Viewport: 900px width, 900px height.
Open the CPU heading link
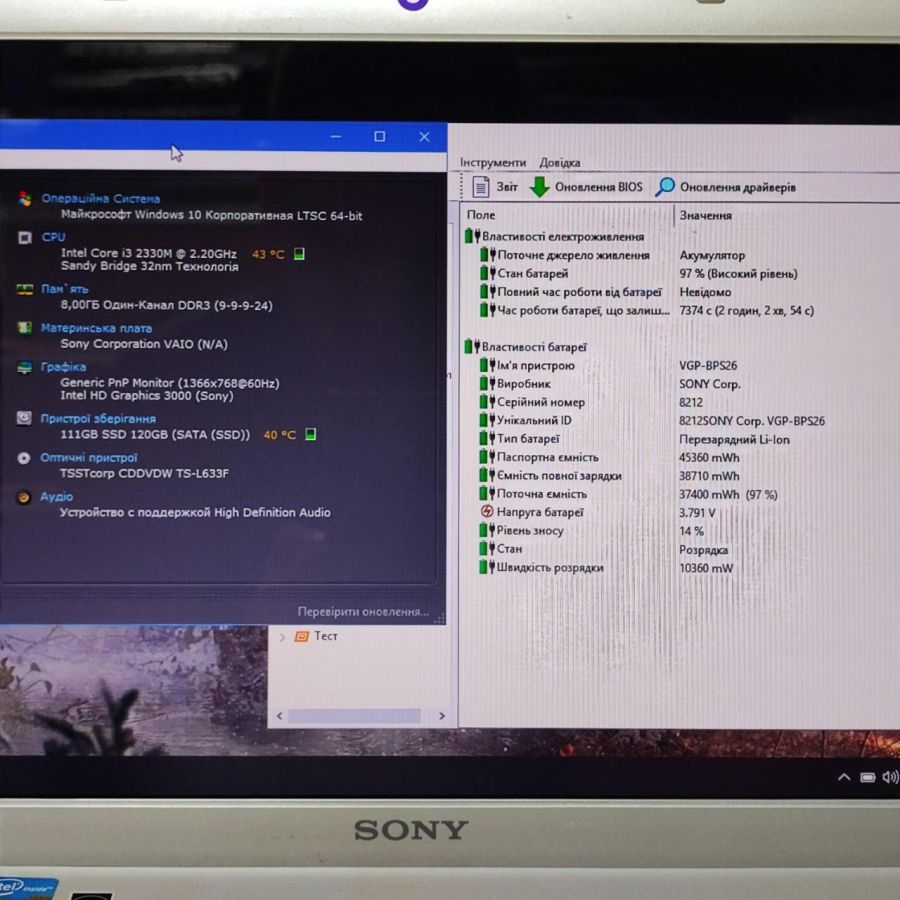tap(53, 237)
